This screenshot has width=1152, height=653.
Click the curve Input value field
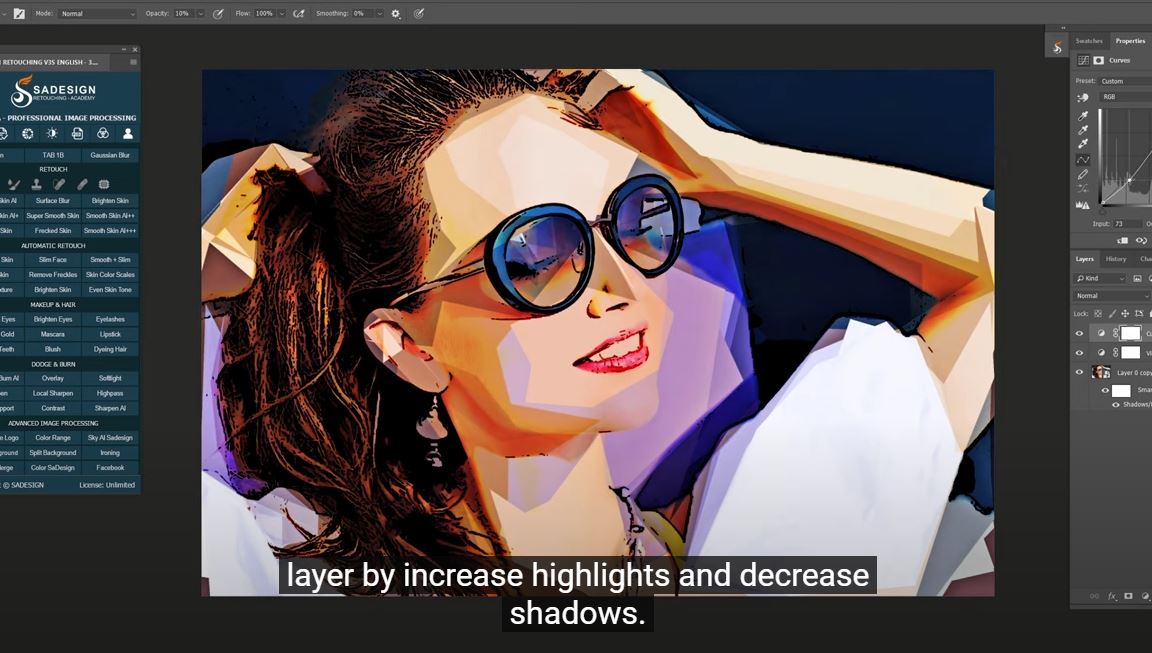(1126, 224)
